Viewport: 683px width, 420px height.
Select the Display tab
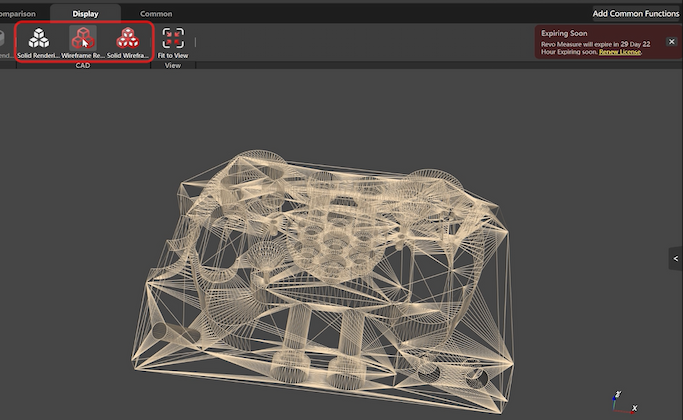coord(85,14)
